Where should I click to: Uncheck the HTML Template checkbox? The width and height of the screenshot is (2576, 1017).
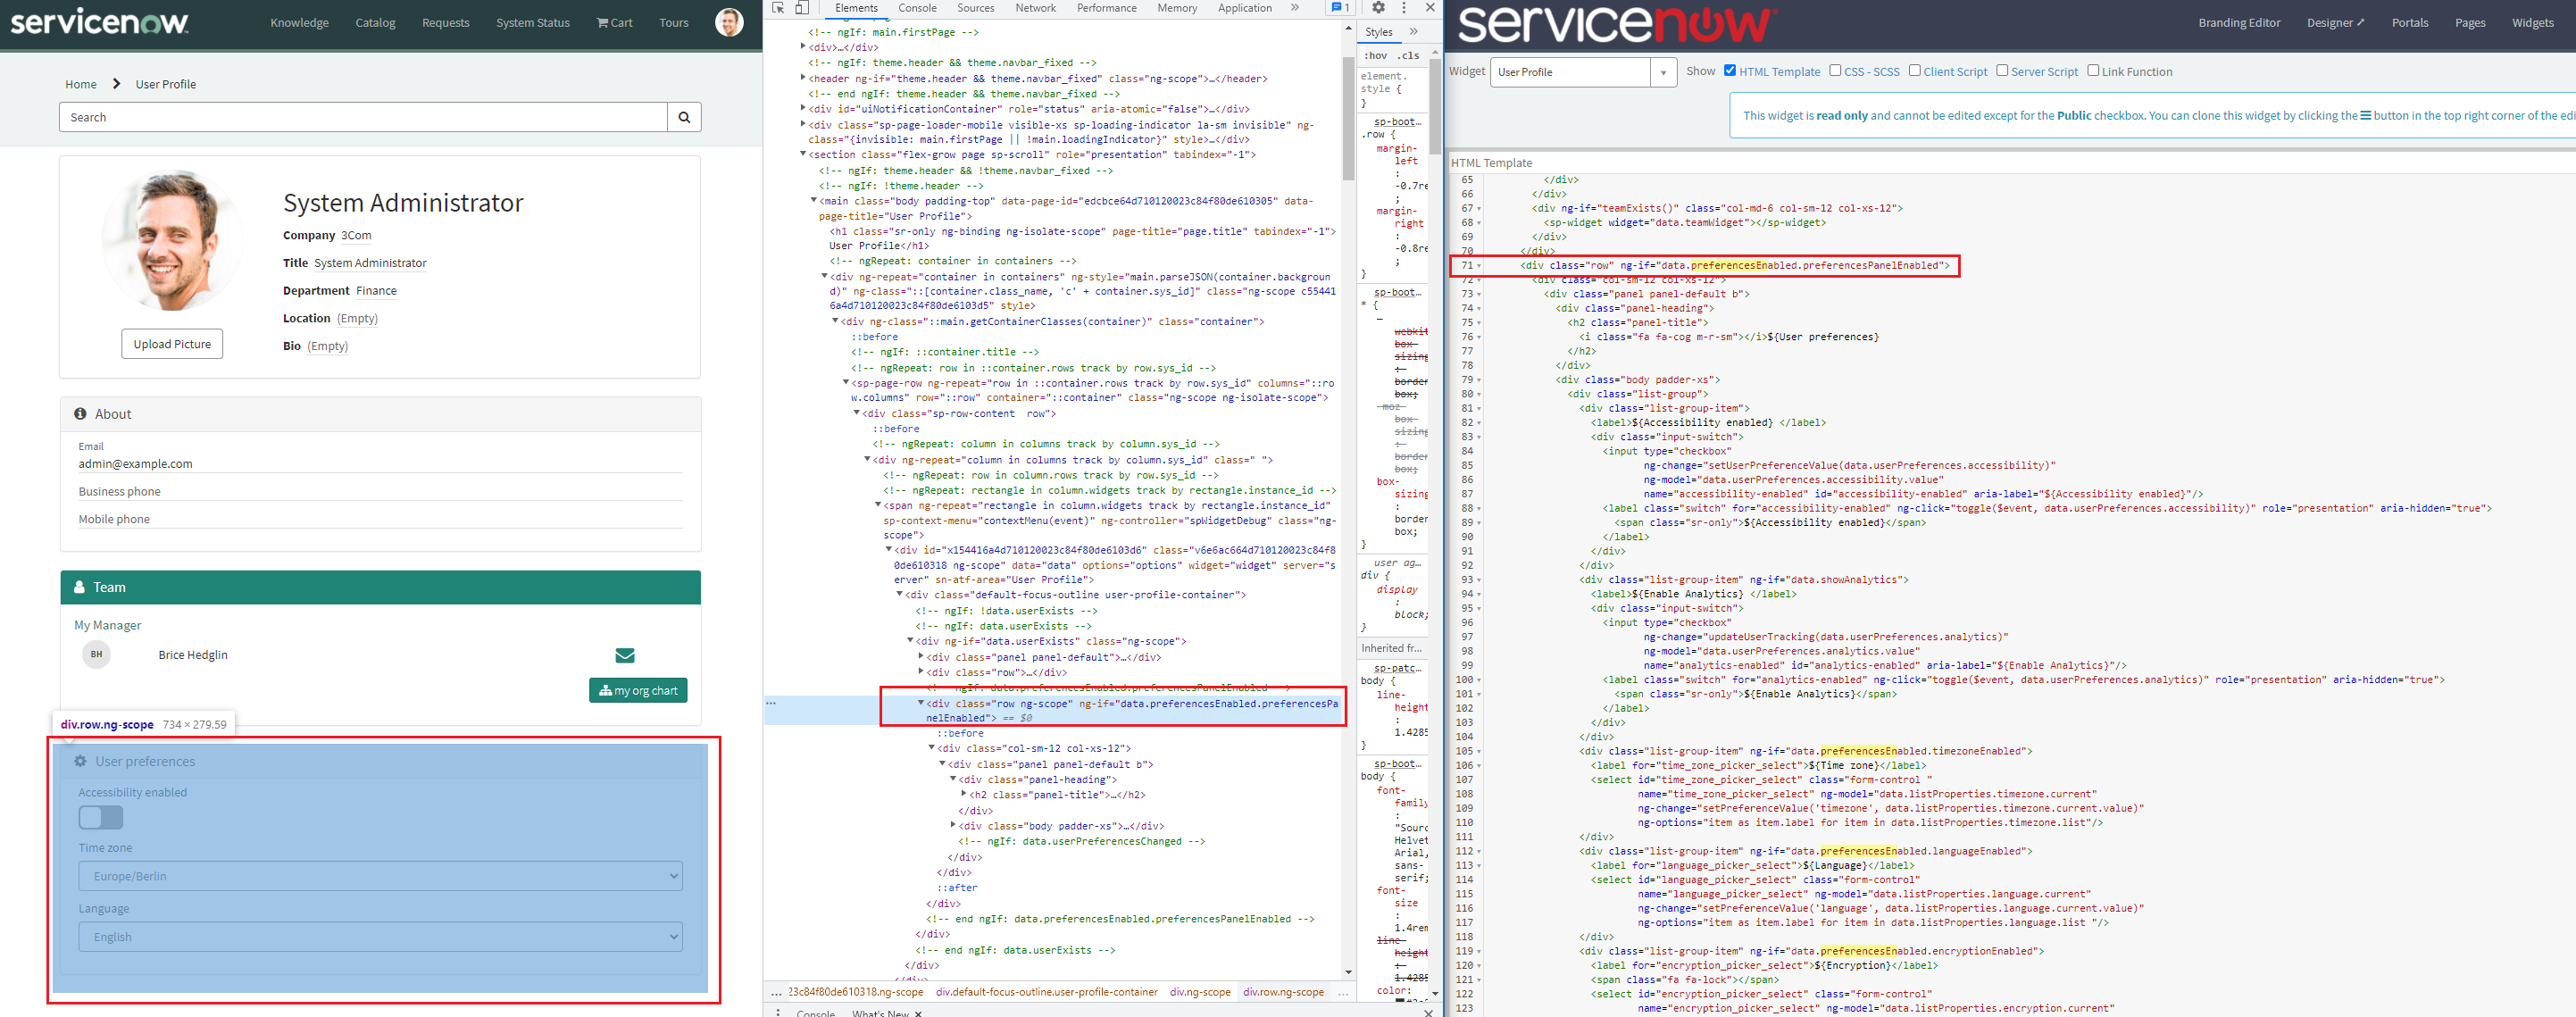(x=1730, y=71)
